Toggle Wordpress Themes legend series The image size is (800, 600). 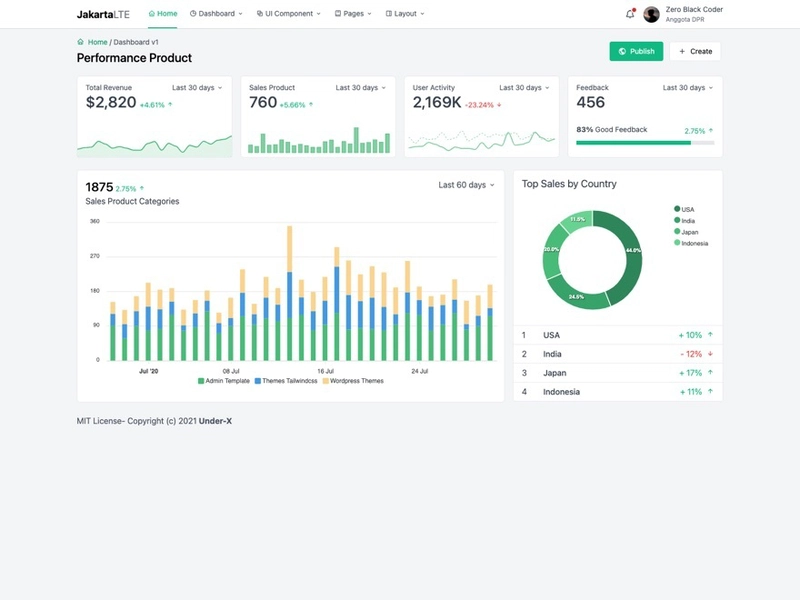point(353,381)
